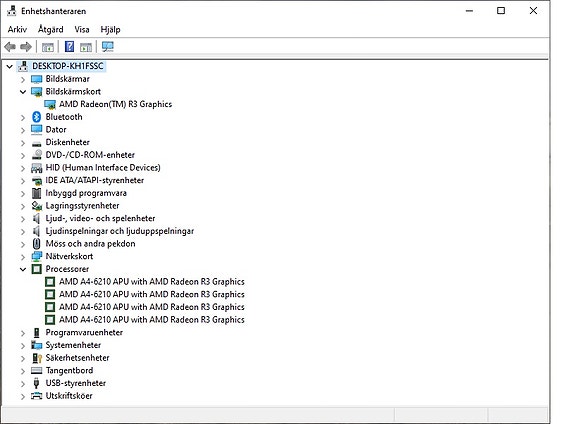Click the show/hide console tree toolbar icon
This screenshot has height=424, width=575.
click(x=48, y=47)
